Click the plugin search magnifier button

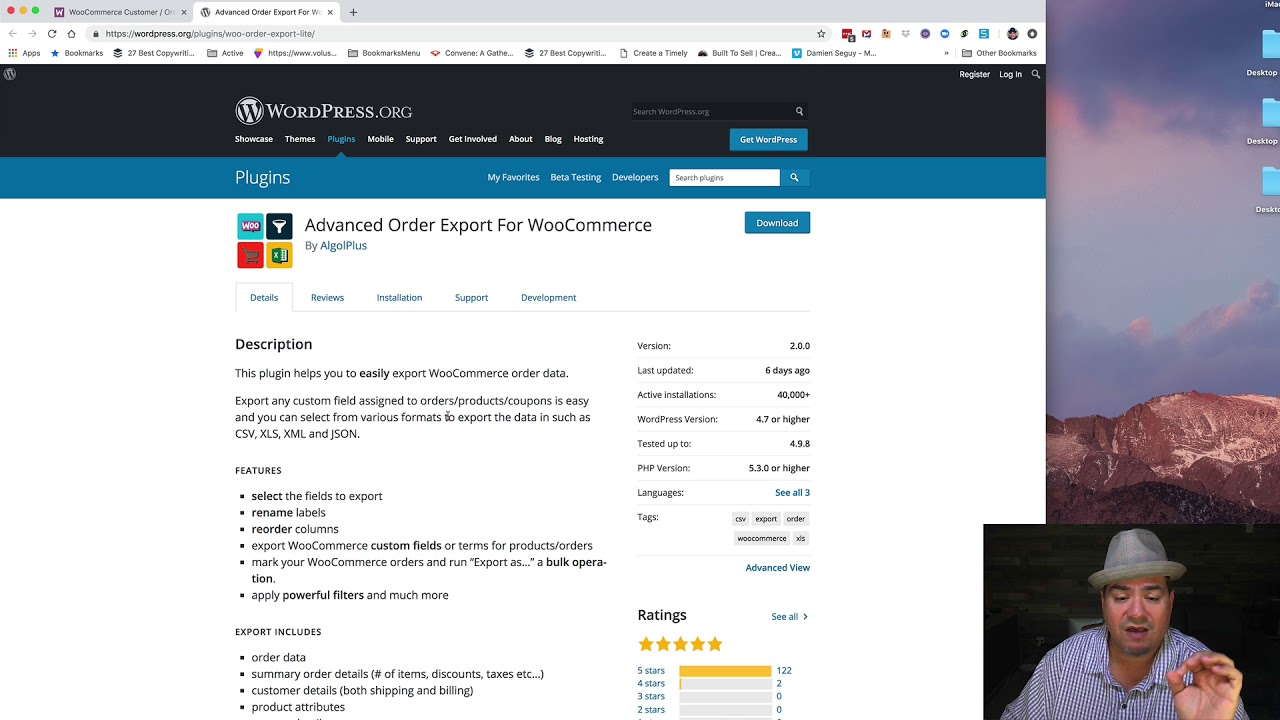[794, 177]
